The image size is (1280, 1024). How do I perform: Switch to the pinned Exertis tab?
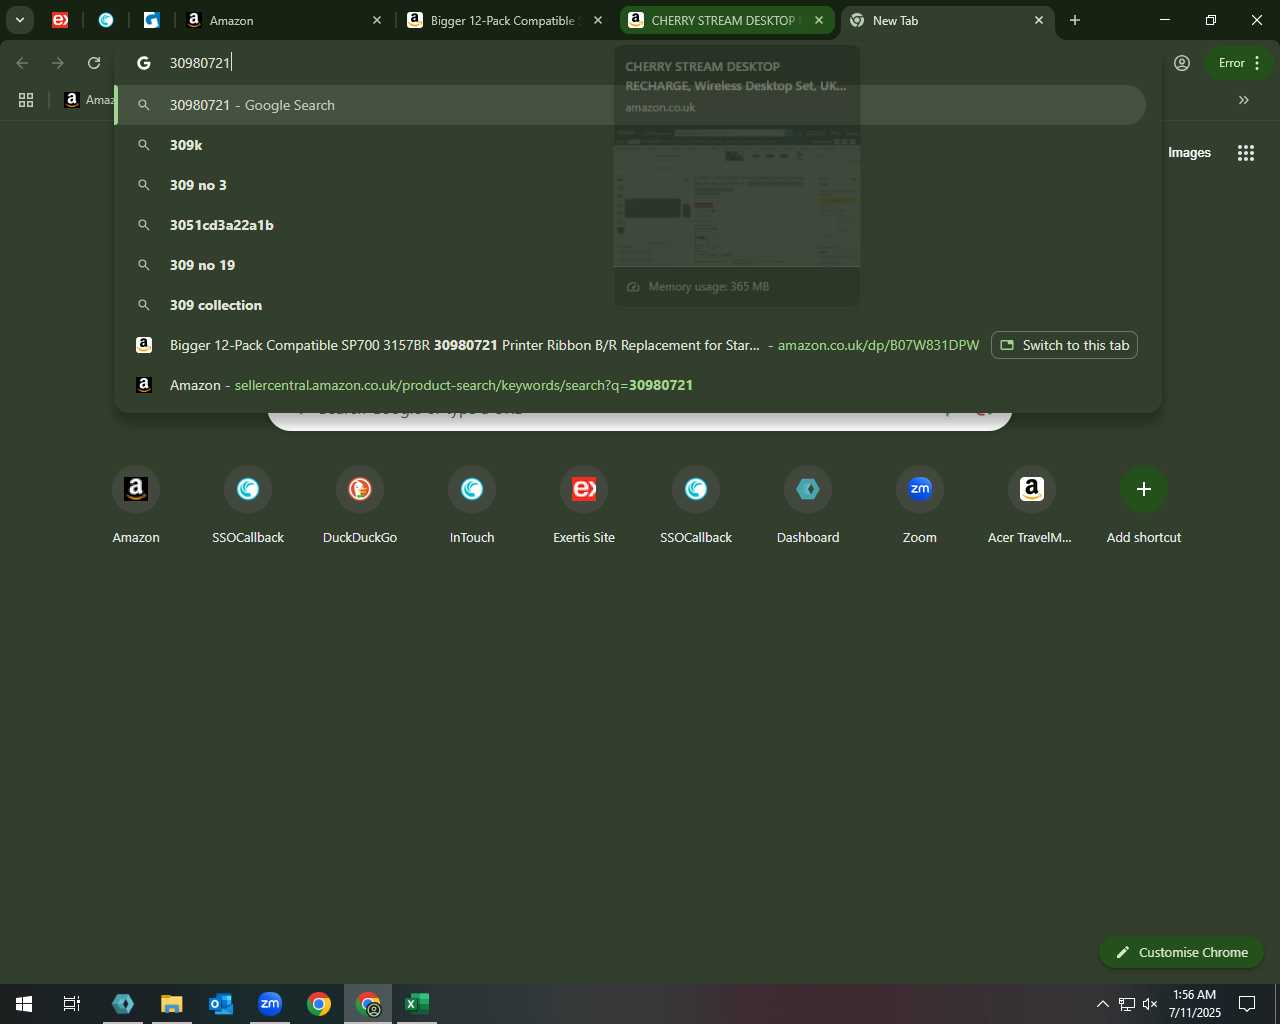tap(60, 20)
